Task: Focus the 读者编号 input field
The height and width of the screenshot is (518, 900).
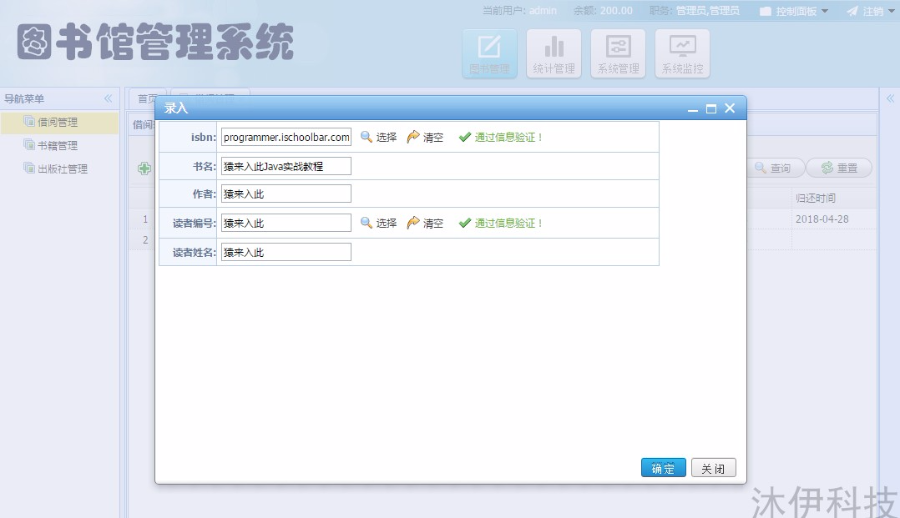Action: pyautogui.click(x=286, y=223)
